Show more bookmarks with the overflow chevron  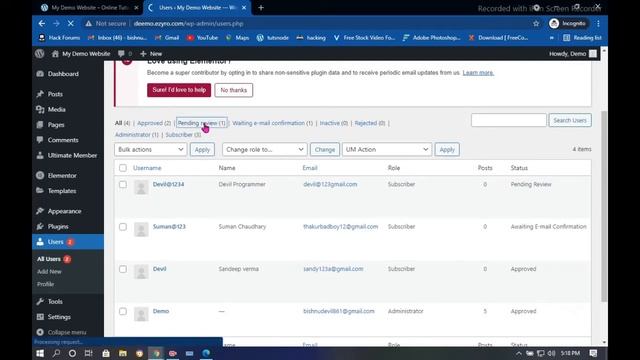(x=552, y=38)
